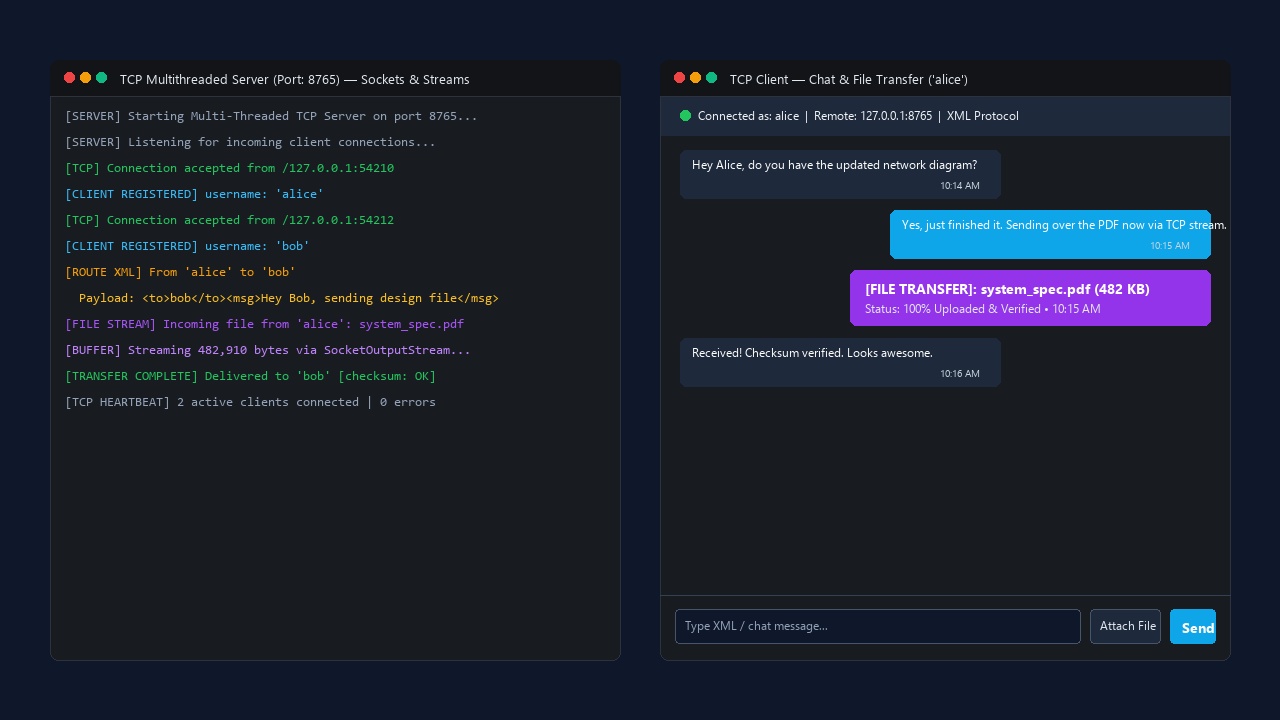Select the 'Hey Alice, do you have' message
Screen dimensions: 1280x720
840,174
